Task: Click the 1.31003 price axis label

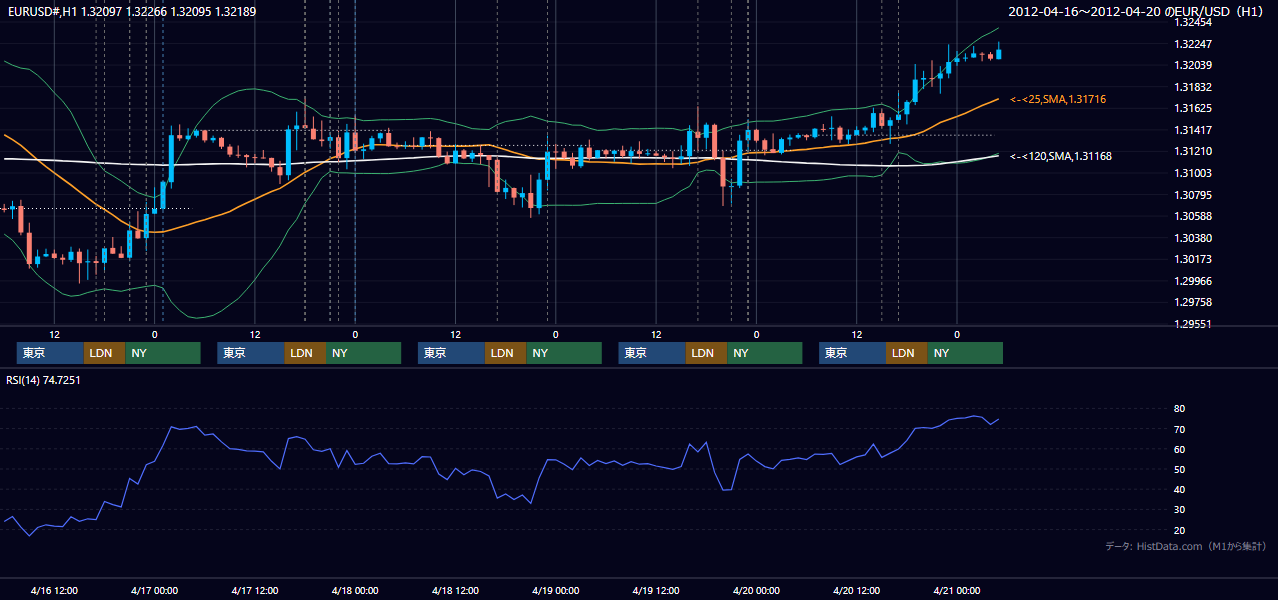Action: click(x=1192, y=173)
